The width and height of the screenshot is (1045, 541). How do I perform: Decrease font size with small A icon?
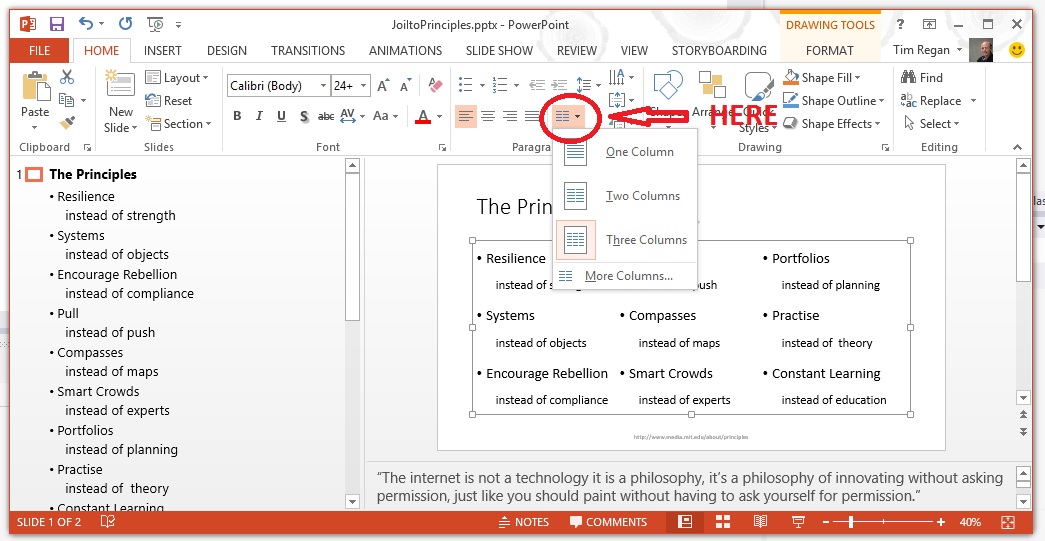click(405, 85)
